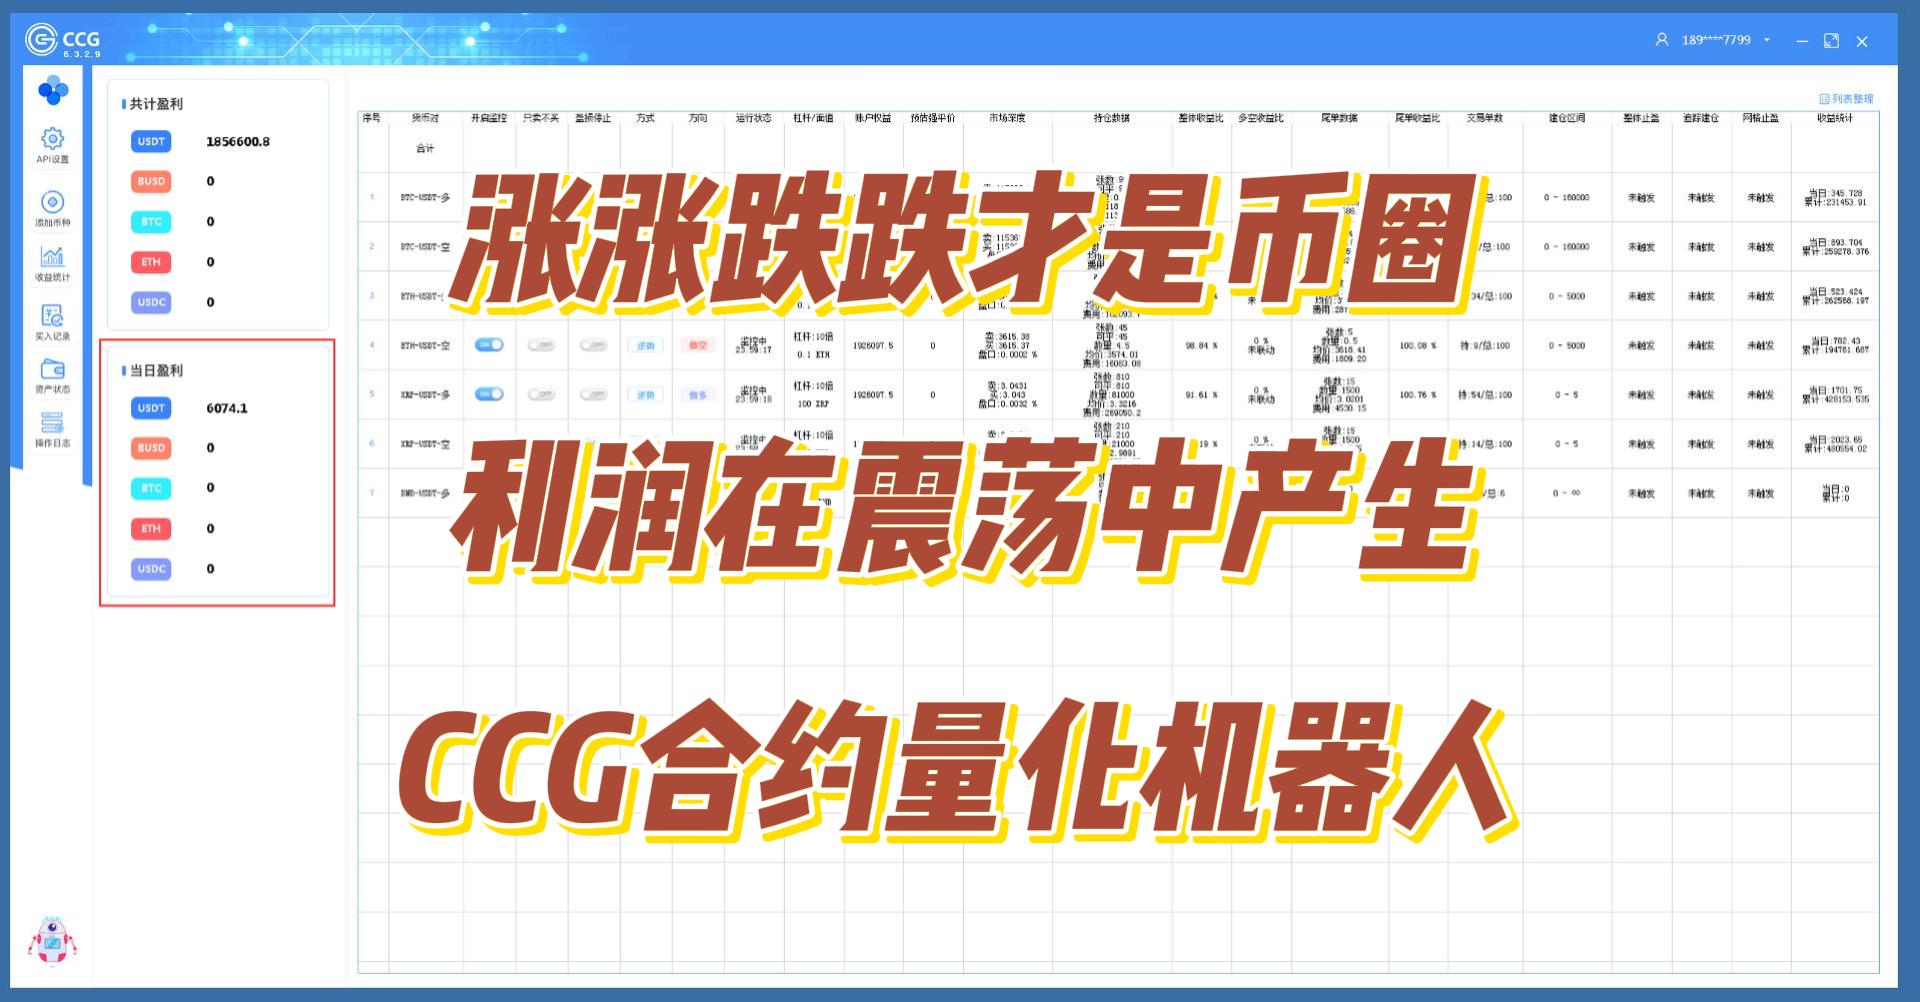Image resolution: width=1920 pixels, height=1002 pixels.
Task: Click the 开启监控 column header
Action: (x=489, y=118)
